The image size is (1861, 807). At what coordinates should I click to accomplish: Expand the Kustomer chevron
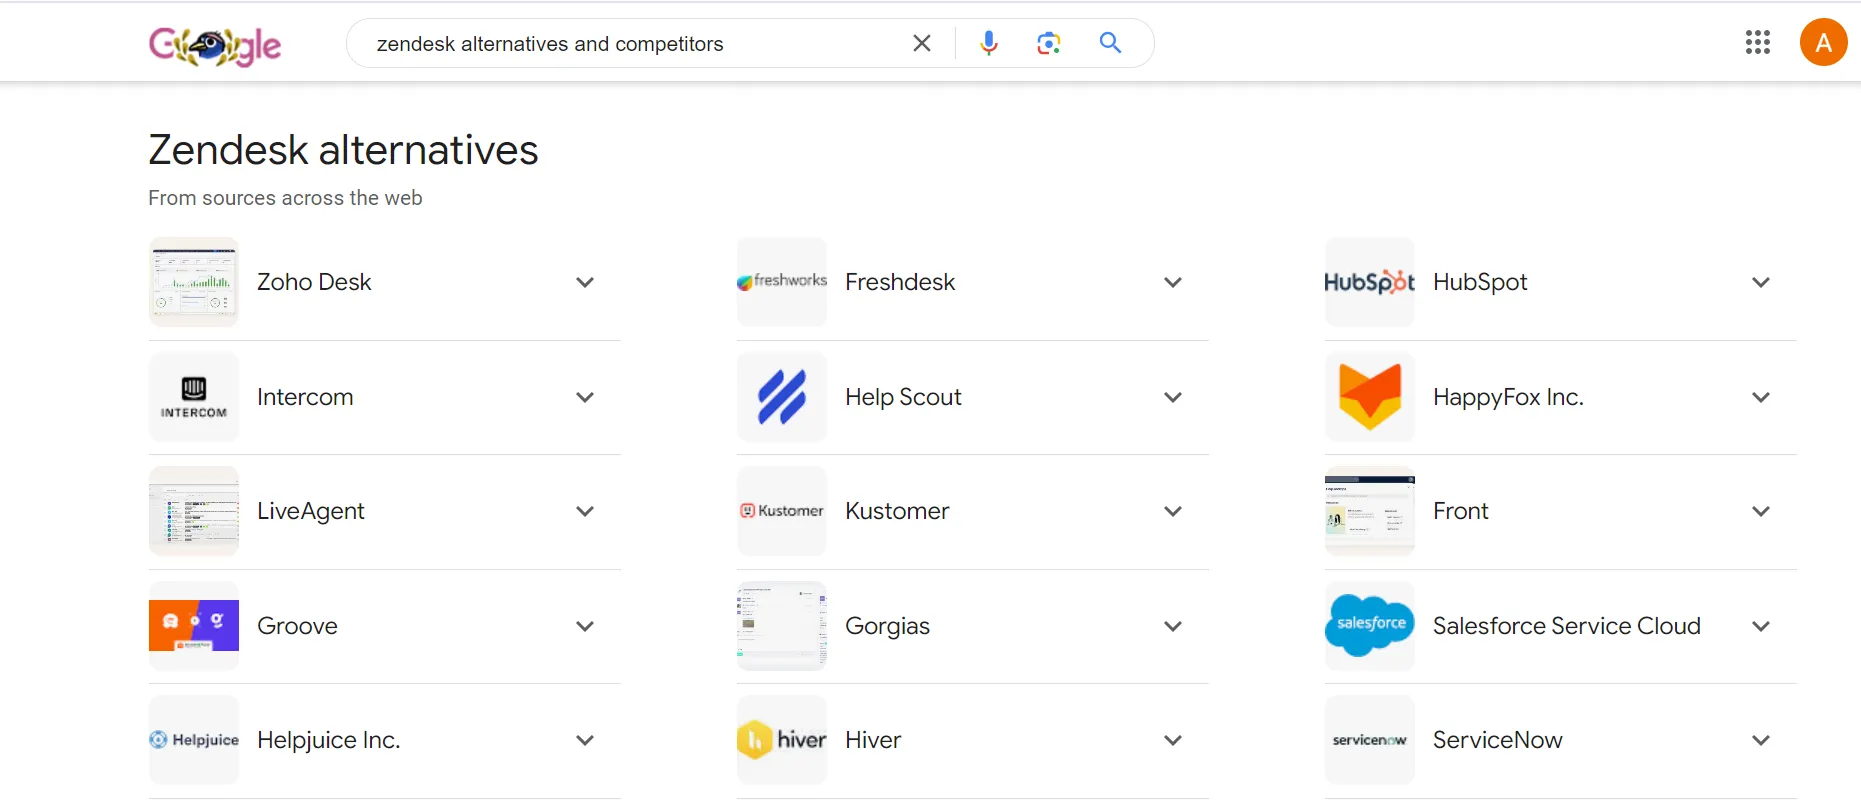point(1173,512)
